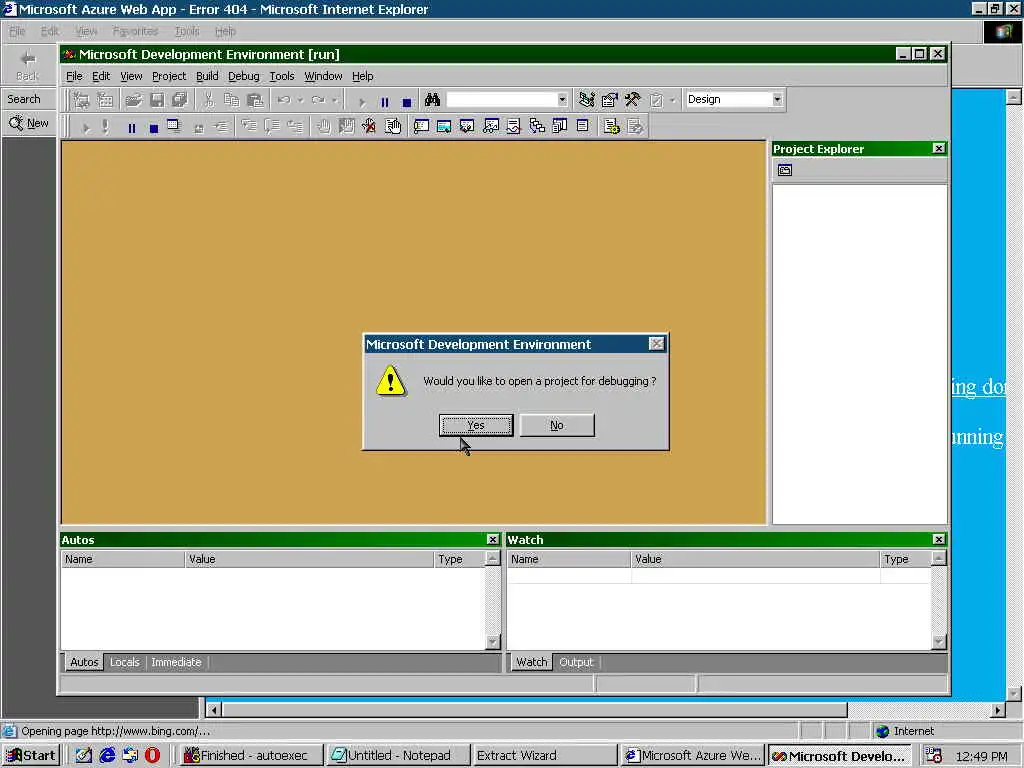Click the Toolbox hammer and wrench icon
1024x768 pixels.
click(x=632, y=100)
